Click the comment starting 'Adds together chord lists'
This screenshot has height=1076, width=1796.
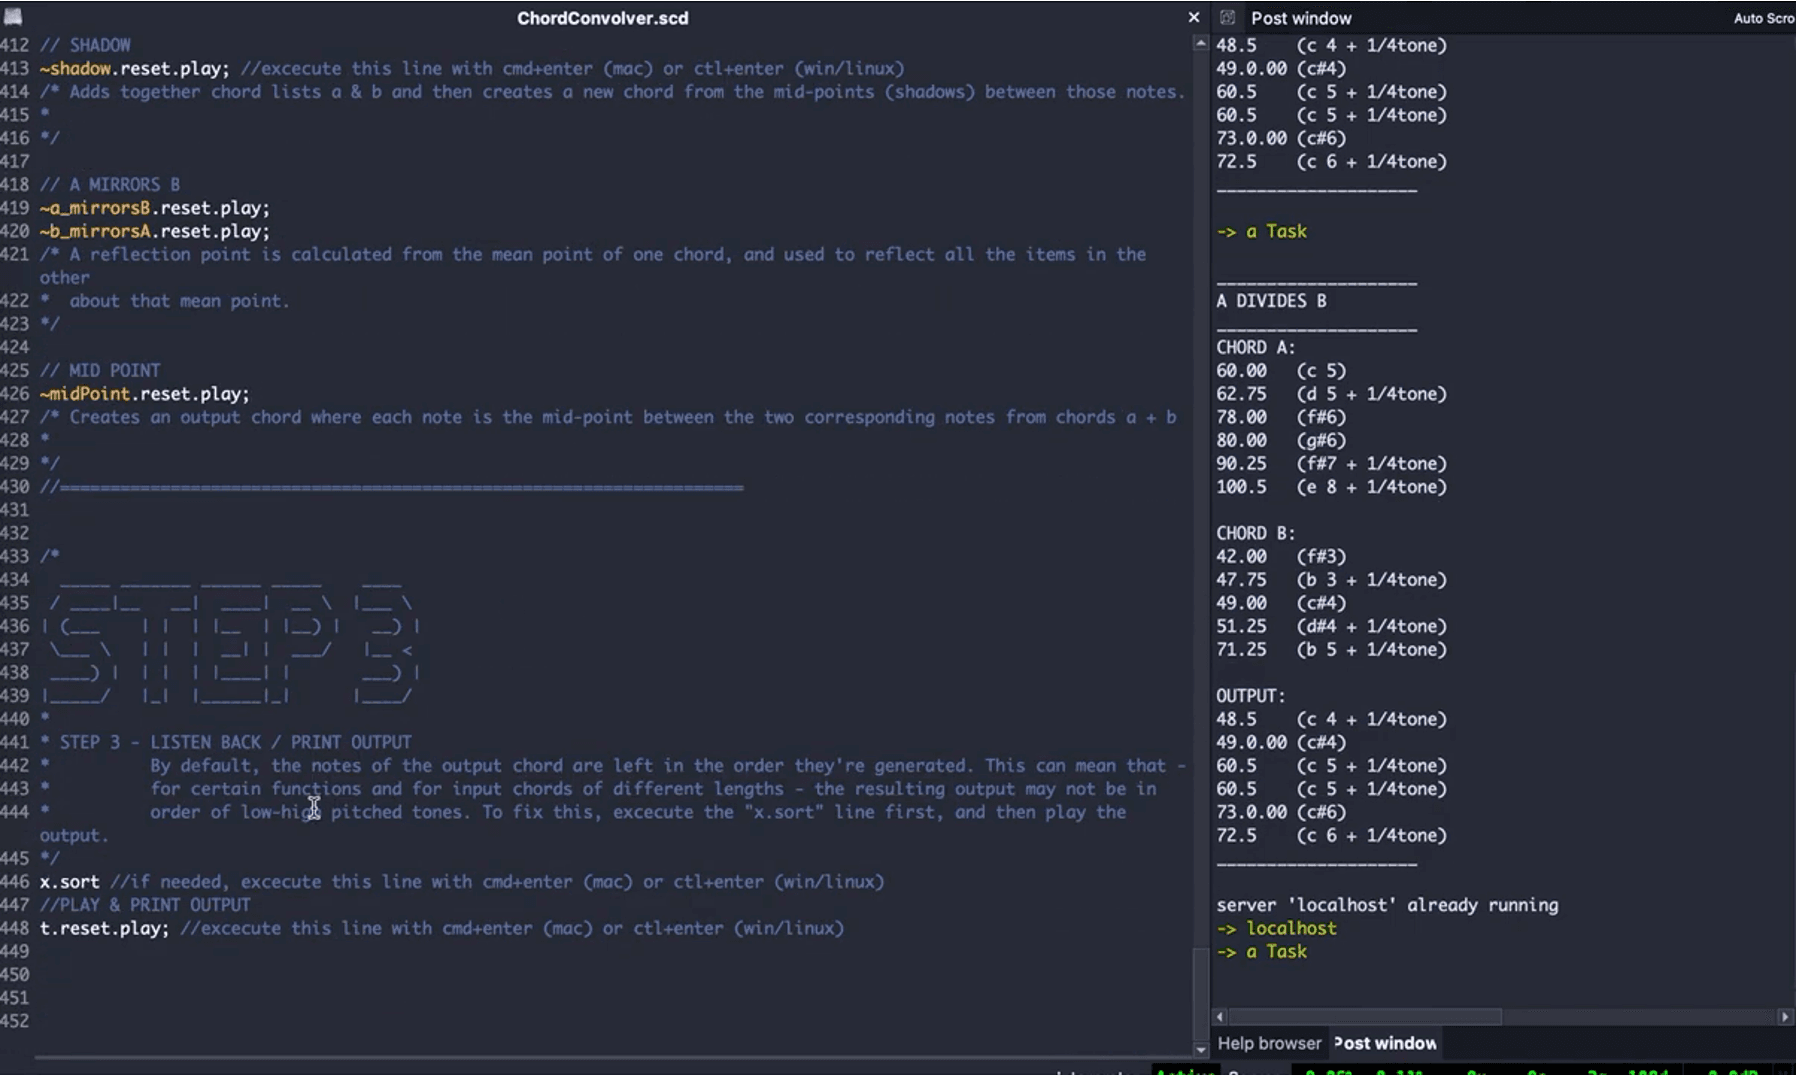[x=612, y=92]
